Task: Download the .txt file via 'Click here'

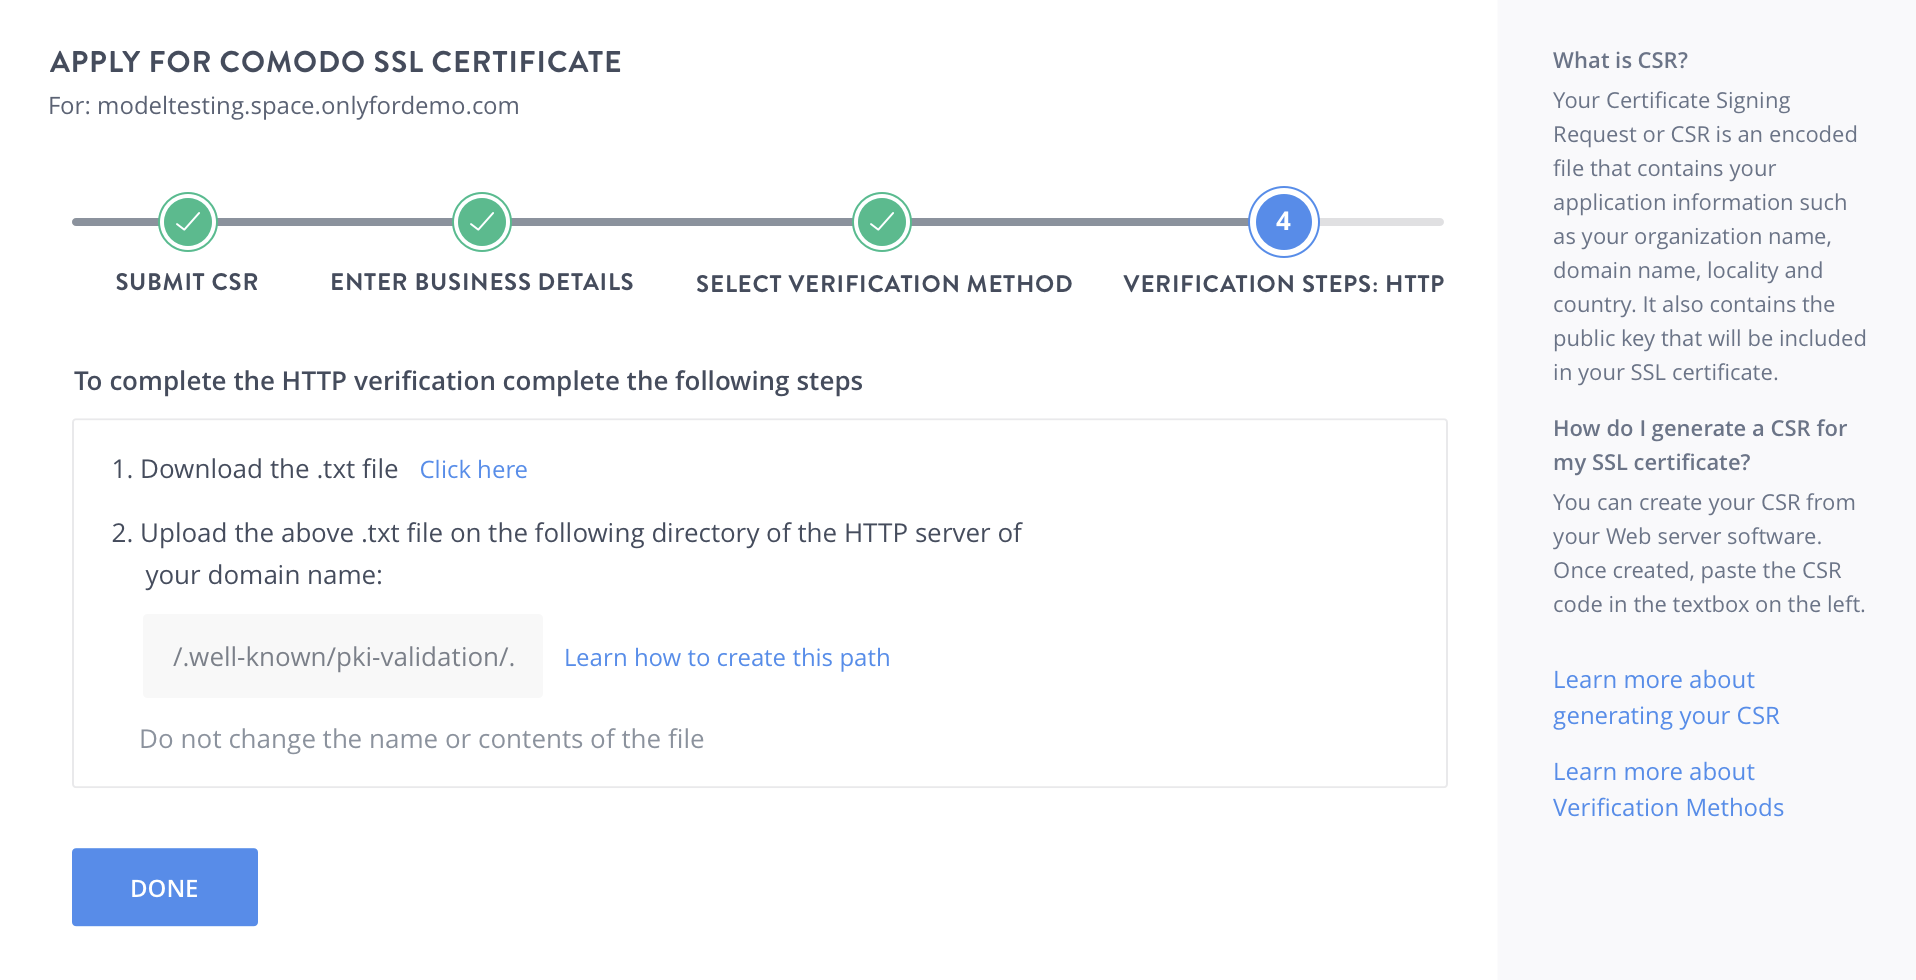Action: point(473,470)
